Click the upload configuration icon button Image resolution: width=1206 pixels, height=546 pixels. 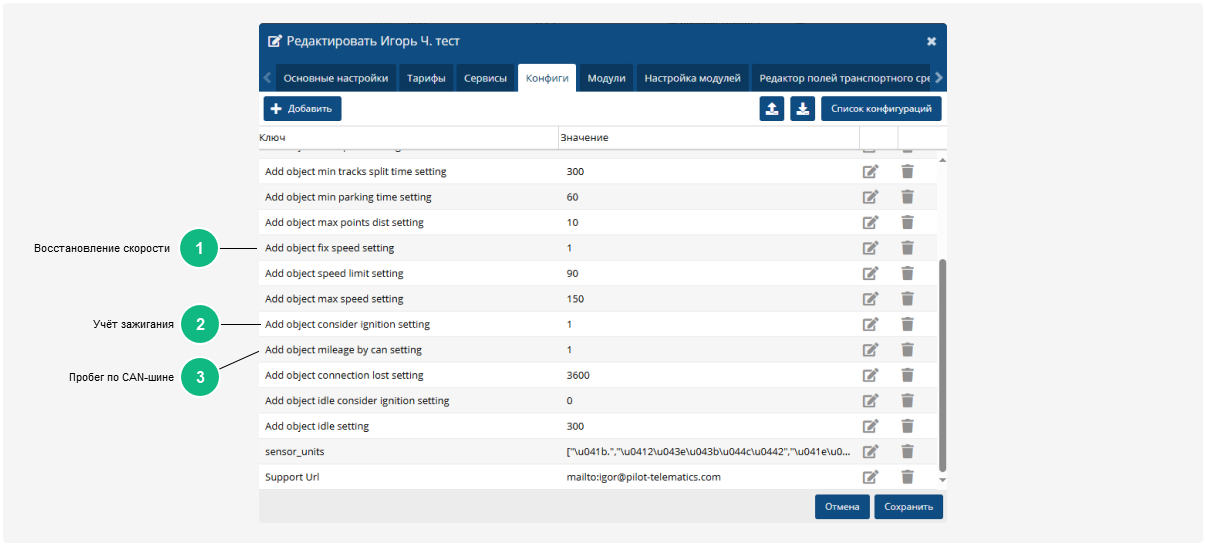click(772, 109)
